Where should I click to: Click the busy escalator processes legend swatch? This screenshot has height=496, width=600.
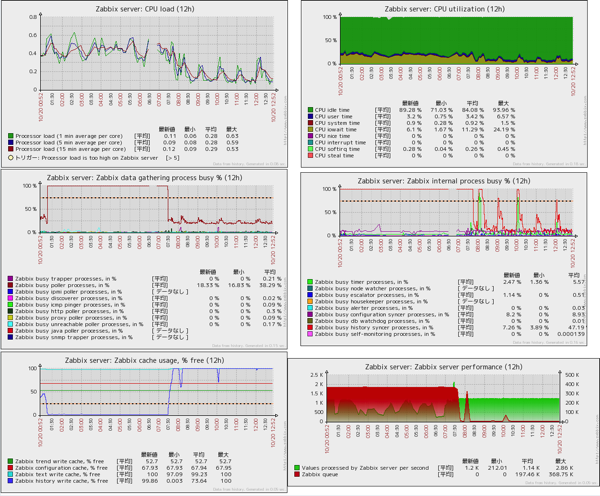[x=310, y=295]
